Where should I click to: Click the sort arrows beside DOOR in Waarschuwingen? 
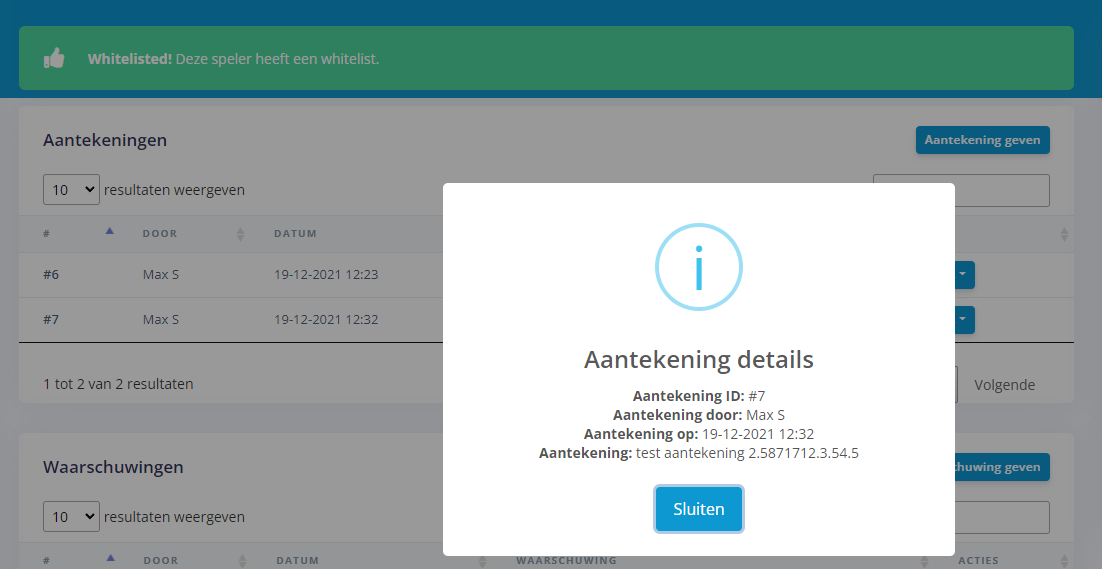240,560
